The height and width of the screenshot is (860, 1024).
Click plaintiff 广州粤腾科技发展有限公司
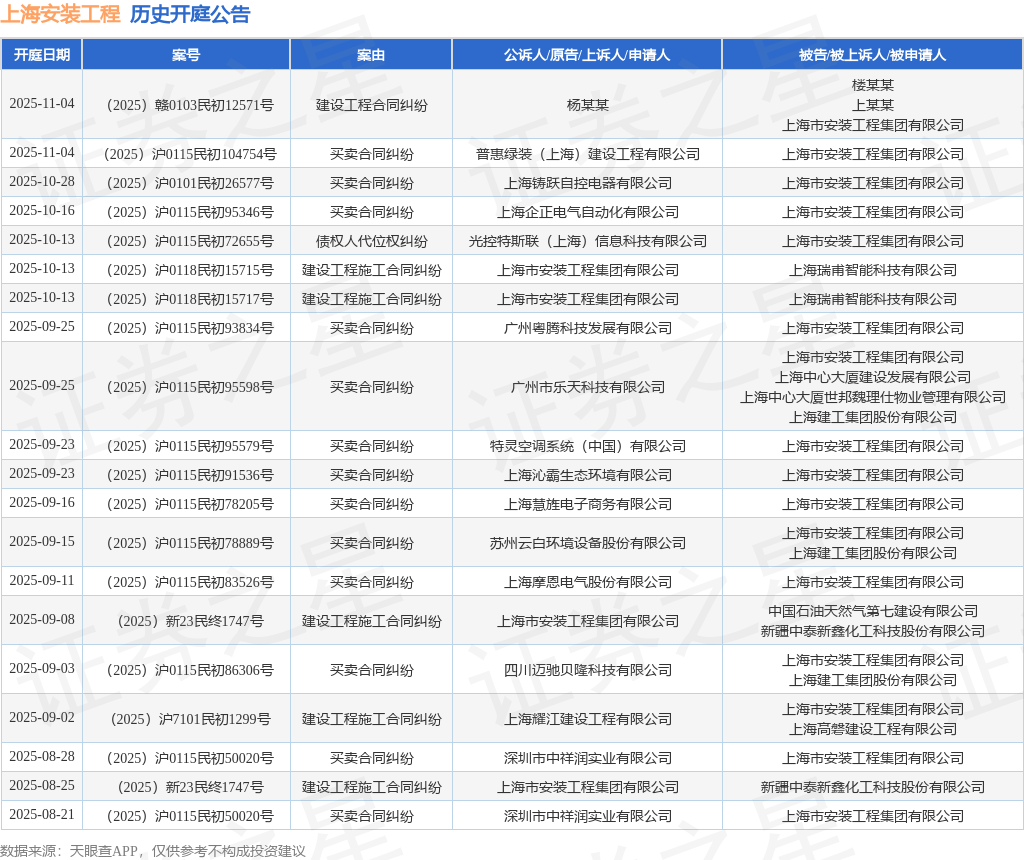click(587, 328)
